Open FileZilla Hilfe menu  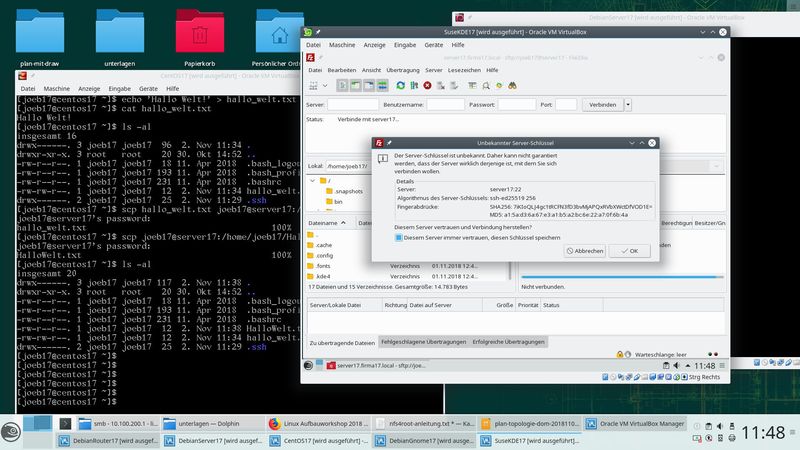[x=492, y=70]
